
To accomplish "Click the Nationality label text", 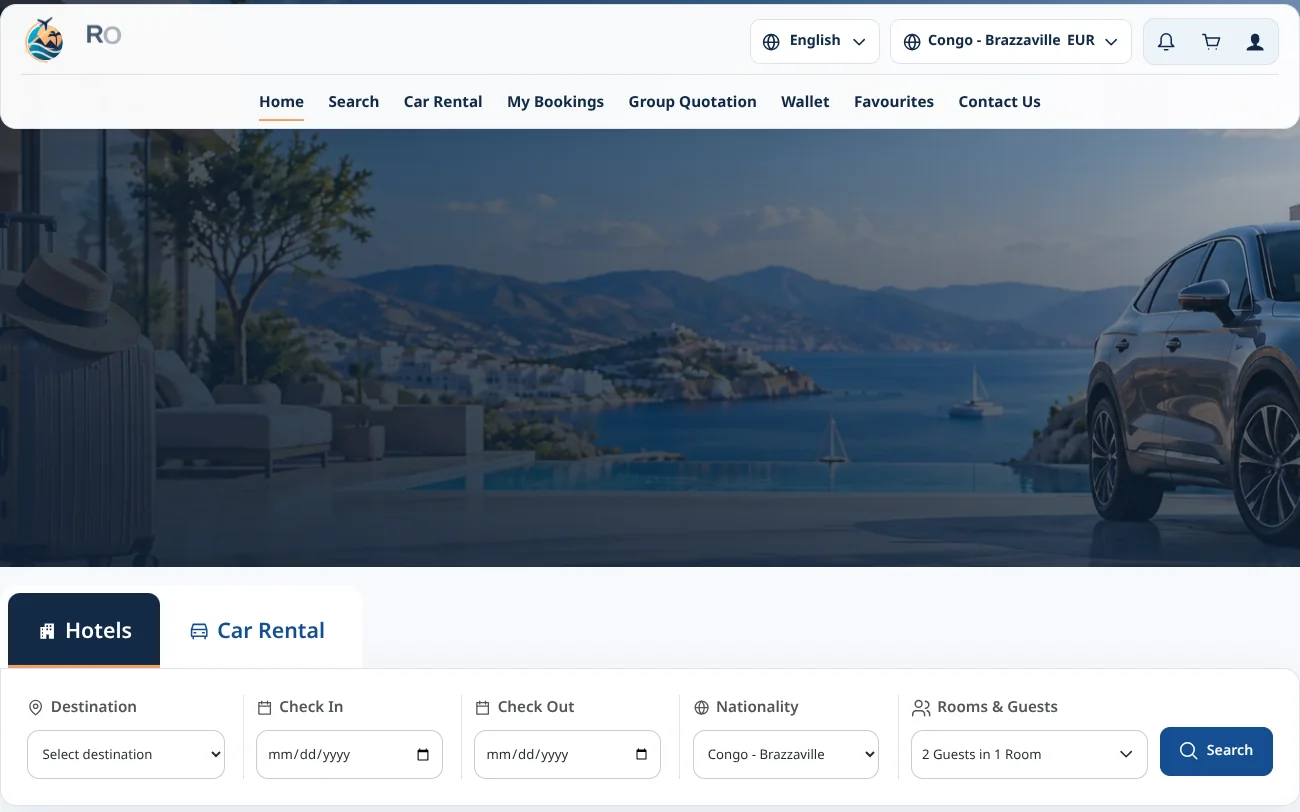I will coord(757,707).
